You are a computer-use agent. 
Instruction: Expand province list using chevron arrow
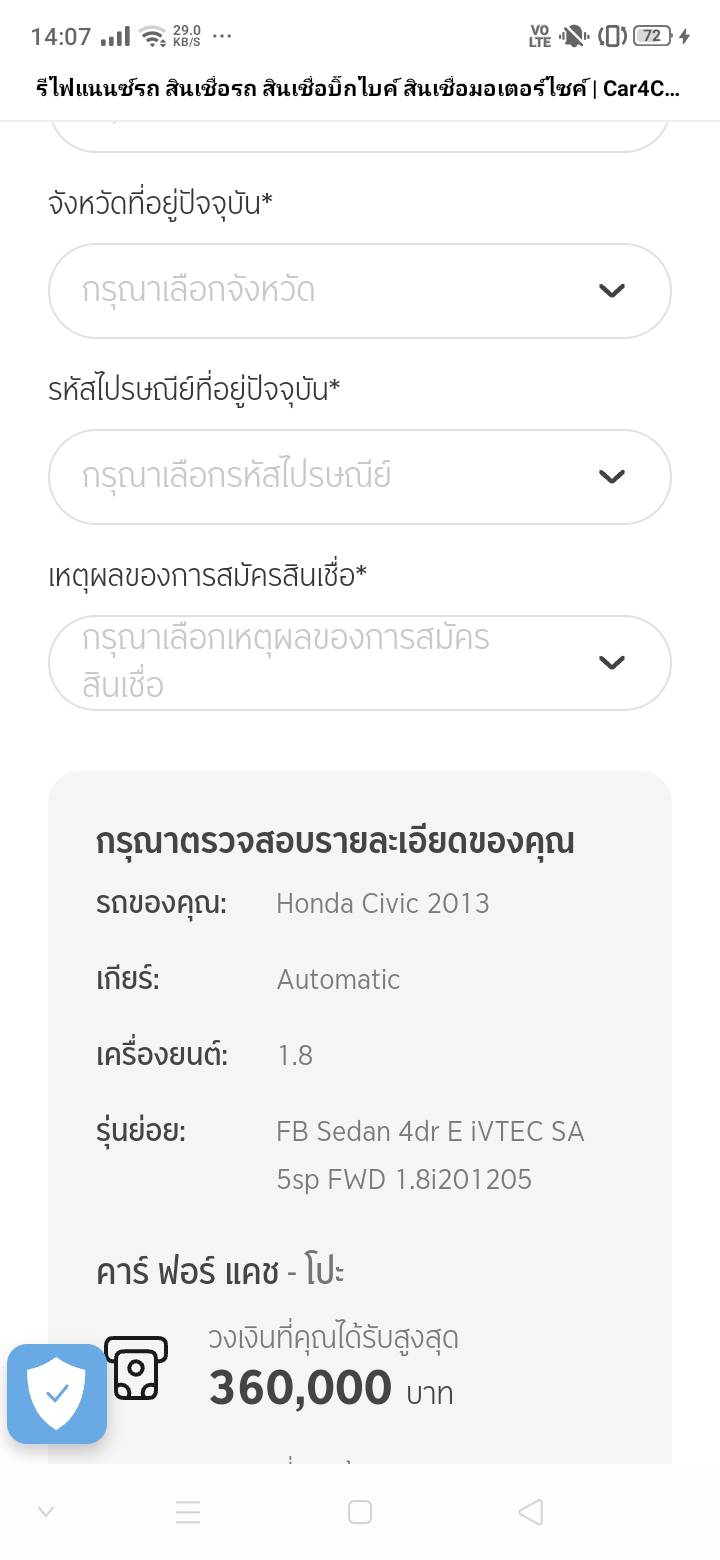611,291
